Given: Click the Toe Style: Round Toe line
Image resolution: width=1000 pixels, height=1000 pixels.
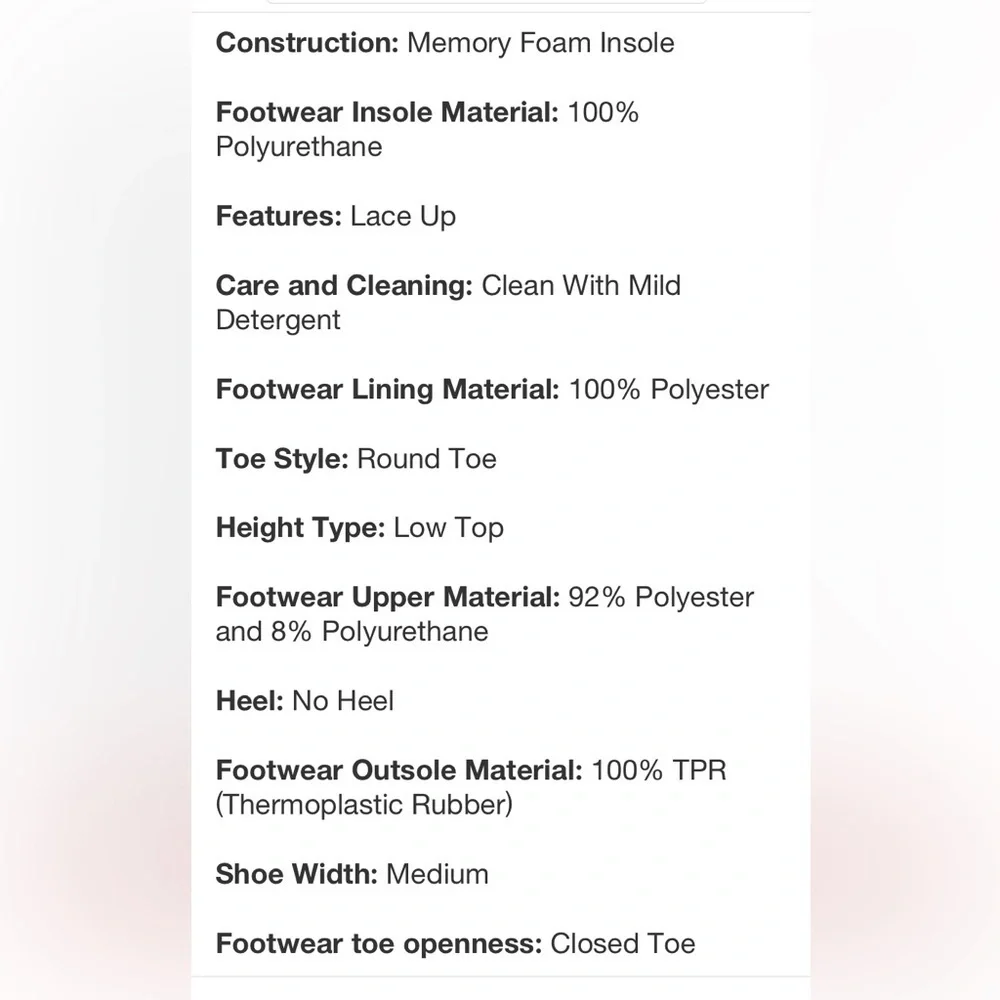Looking at the screenshot, I should pos(356,459).
